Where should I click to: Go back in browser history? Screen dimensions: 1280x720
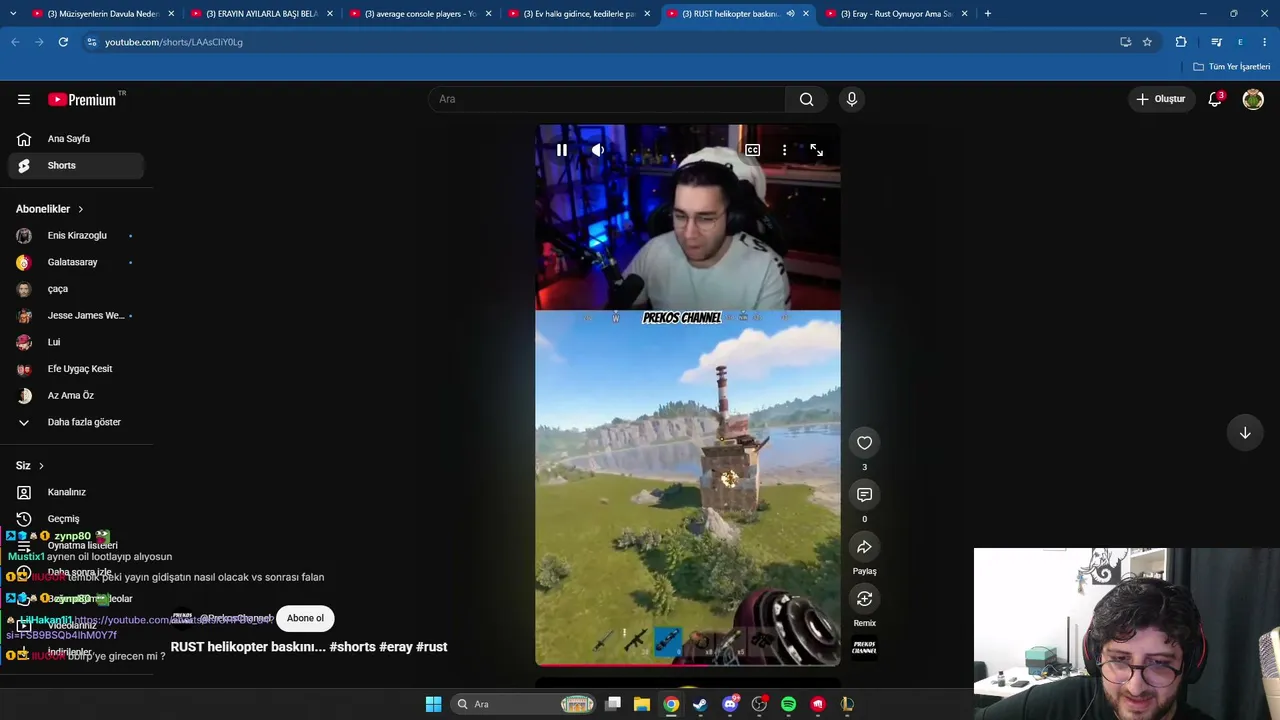click(x=15, y=42)
